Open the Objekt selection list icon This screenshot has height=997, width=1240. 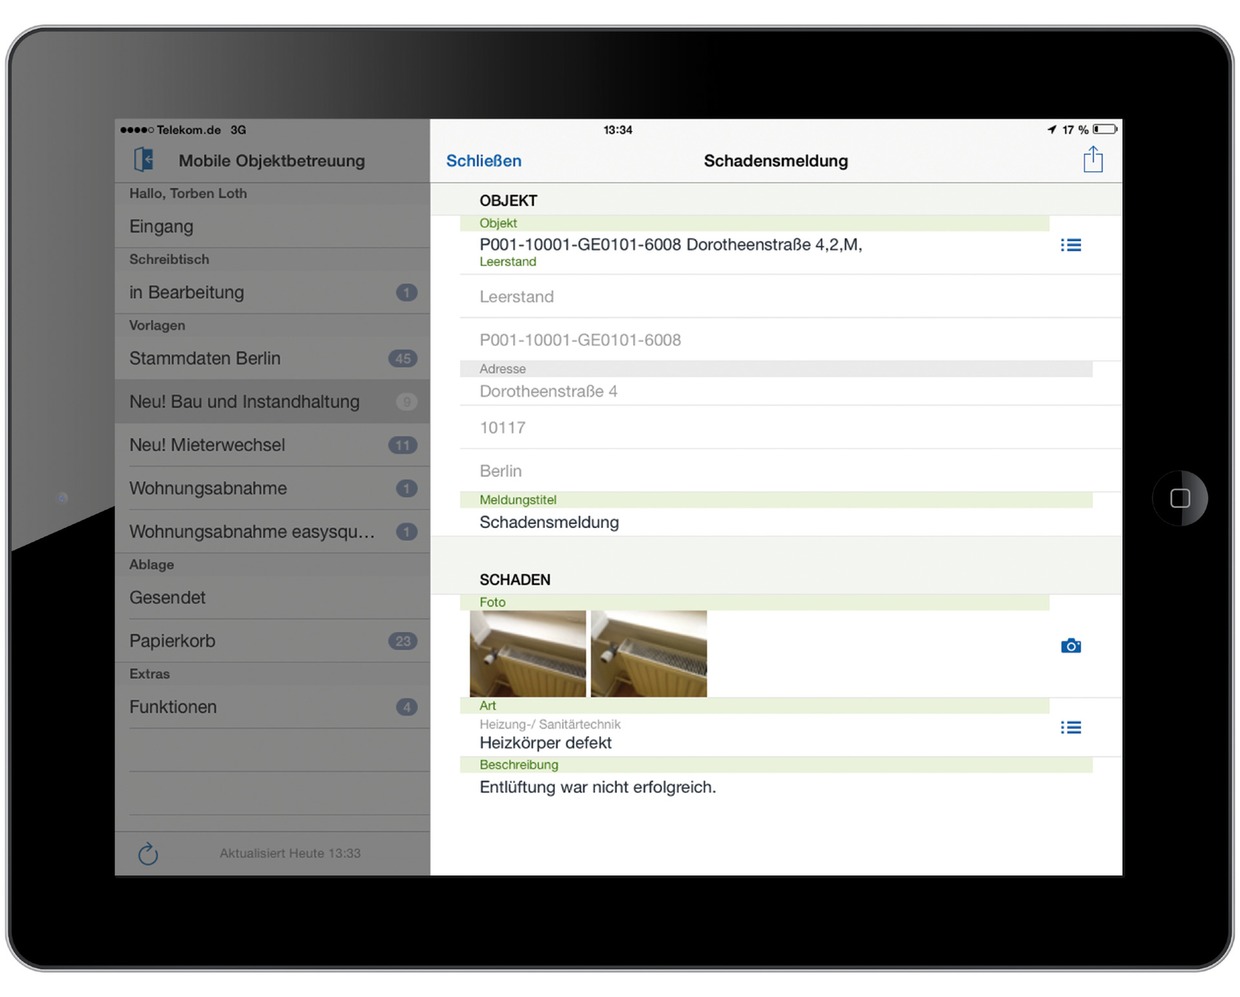(1070, 245)
